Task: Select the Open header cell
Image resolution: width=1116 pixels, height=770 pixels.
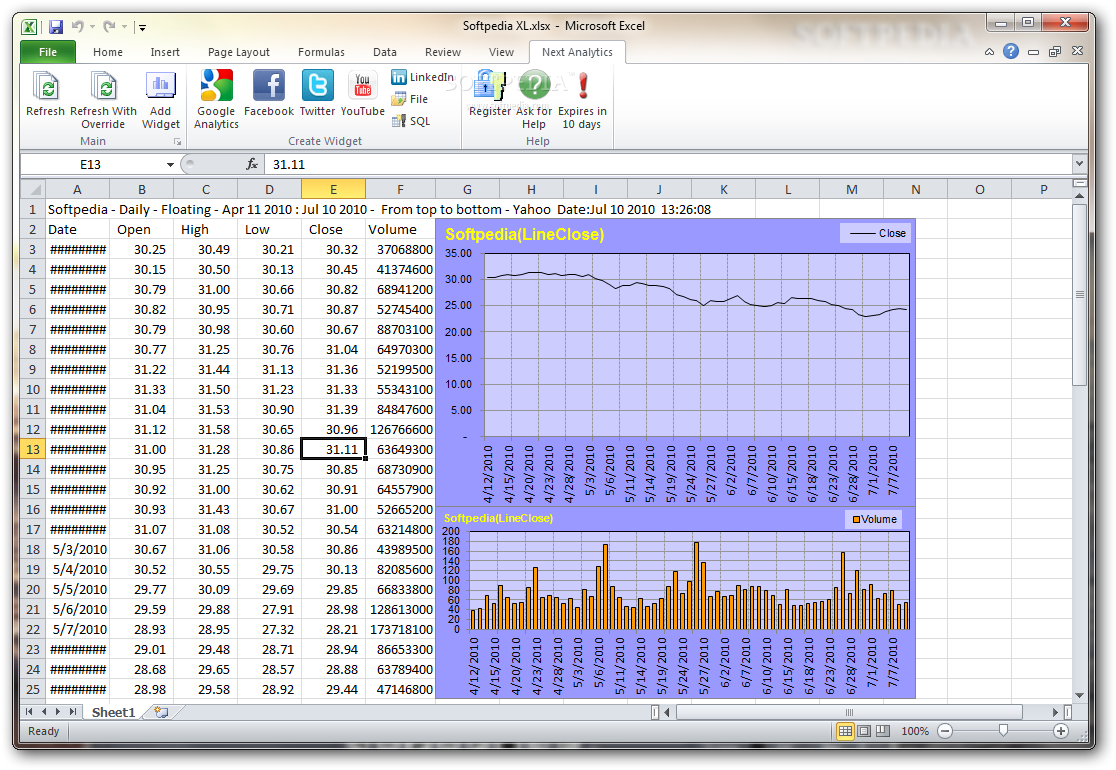Action: click(142, 229)
